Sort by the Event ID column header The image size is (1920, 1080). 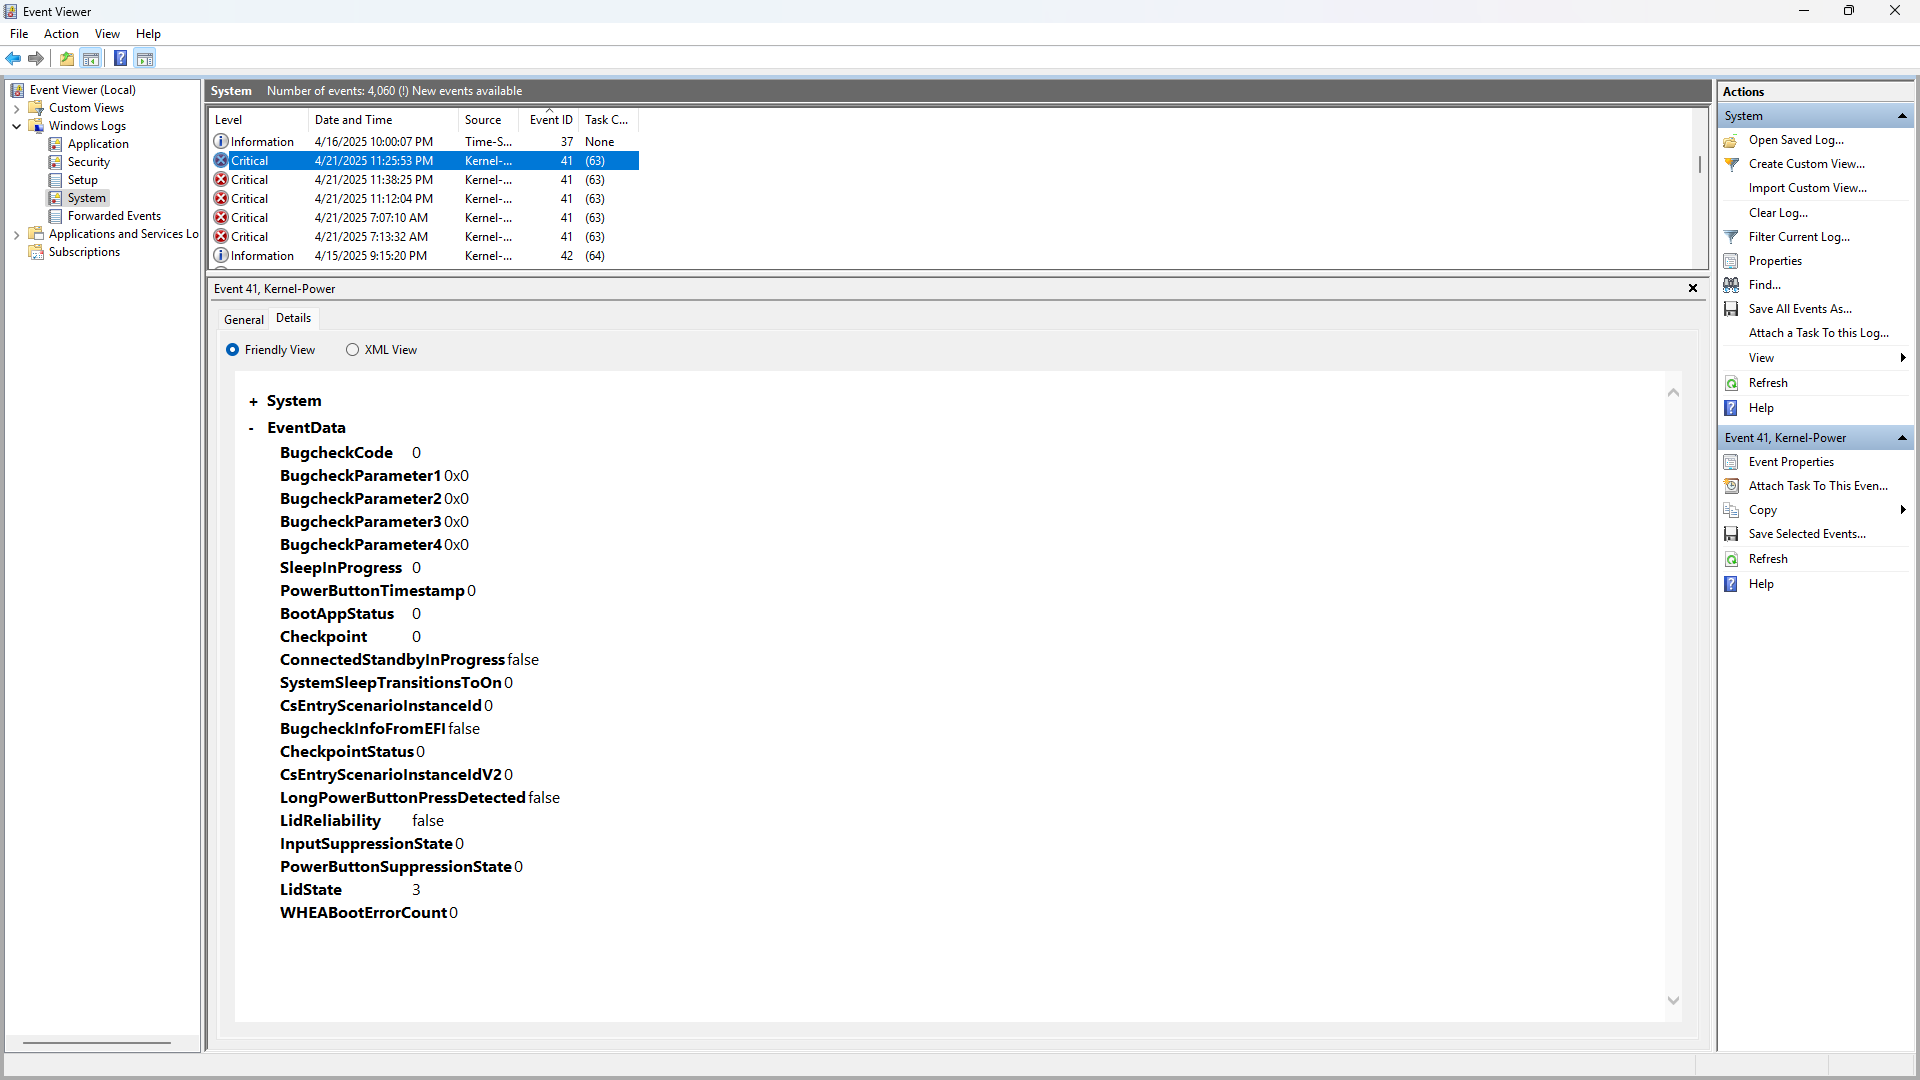550,120
